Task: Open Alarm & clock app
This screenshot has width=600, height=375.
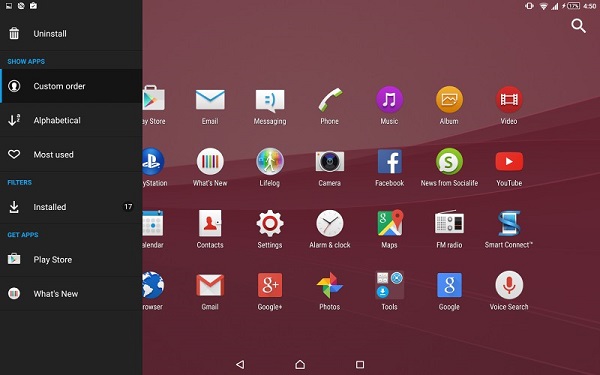Action: click(329, 230)
